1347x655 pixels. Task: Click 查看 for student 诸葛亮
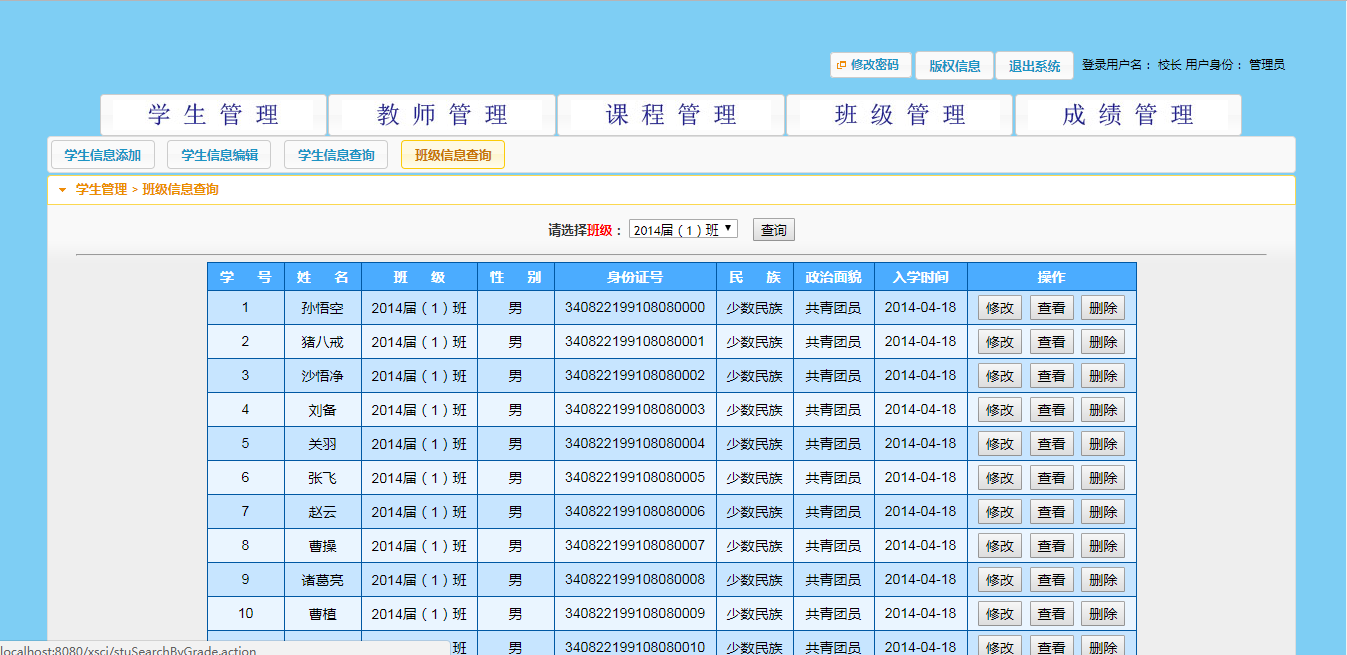click(x=1051, y=580)
